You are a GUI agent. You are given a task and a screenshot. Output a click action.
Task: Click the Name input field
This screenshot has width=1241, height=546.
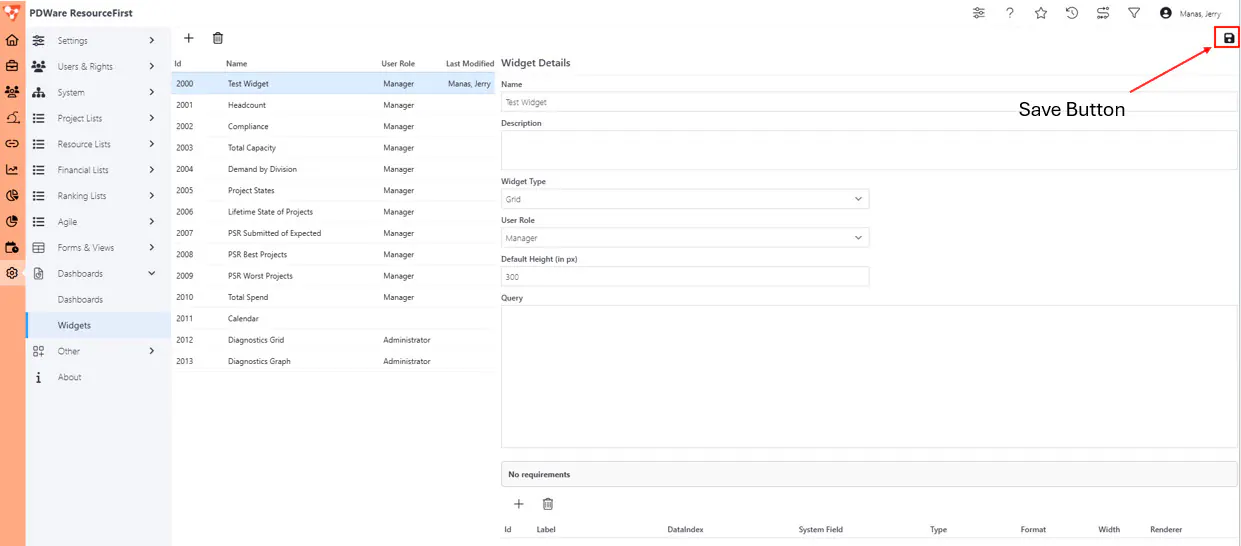click(868, 102)
